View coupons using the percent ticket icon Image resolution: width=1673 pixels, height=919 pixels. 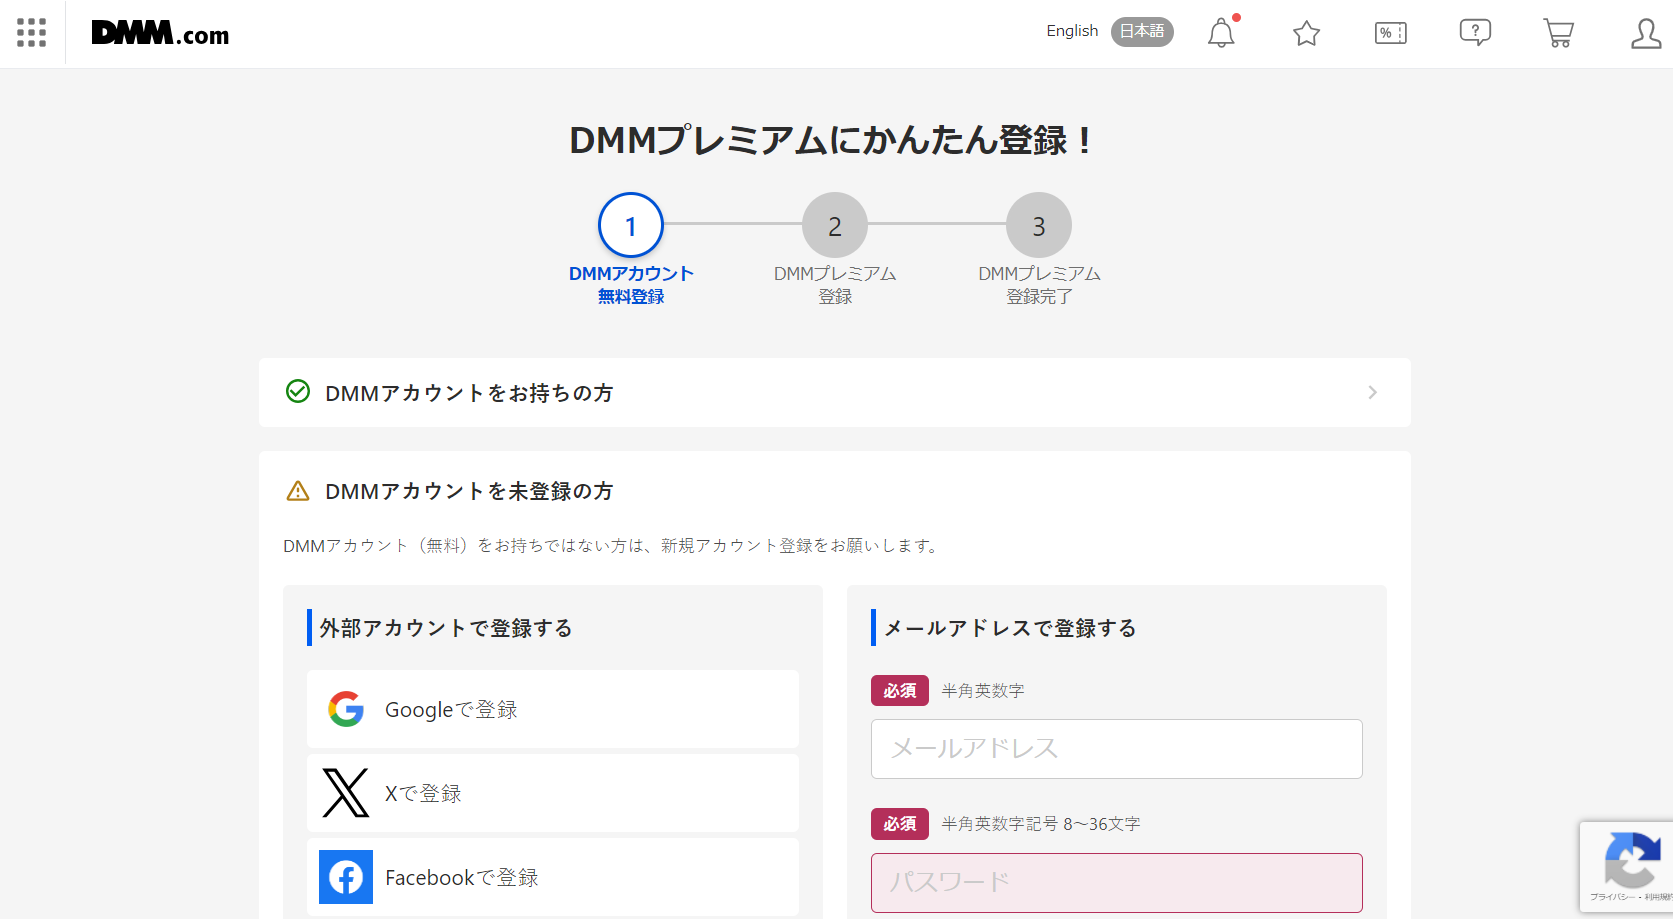click(x=1390, y=33)
